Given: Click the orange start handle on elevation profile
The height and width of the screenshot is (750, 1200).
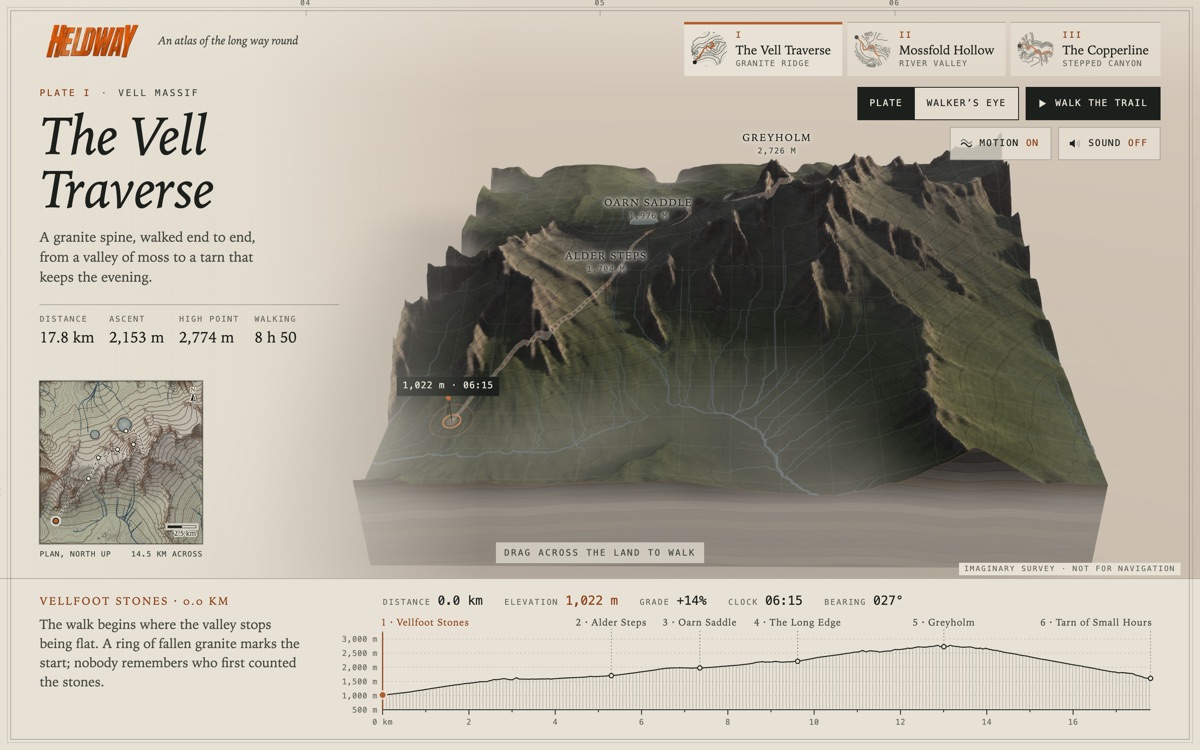Looking at the screenshot, I should [382, 694].
